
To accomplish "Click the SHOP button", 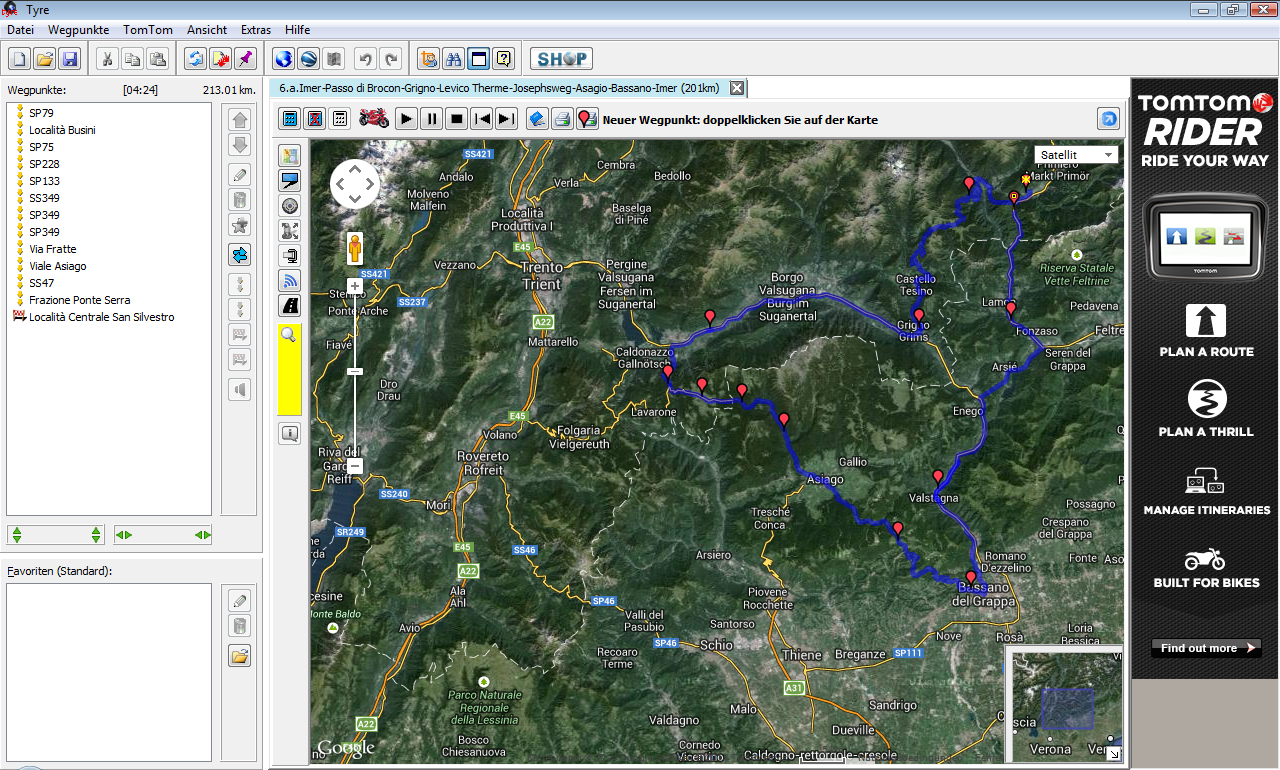I will pyautogui.click(x=561, y=59).
